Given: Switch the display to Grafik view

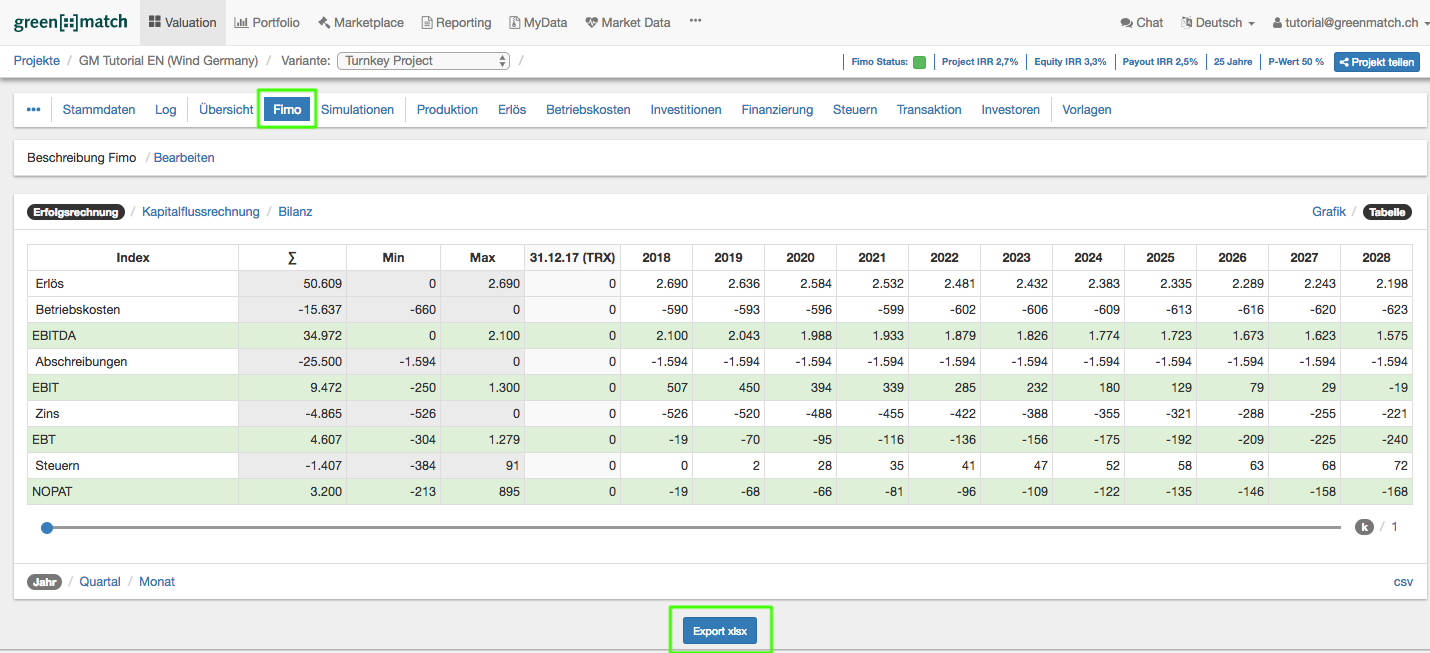Looking at the screenshot, I should 1329,211.
